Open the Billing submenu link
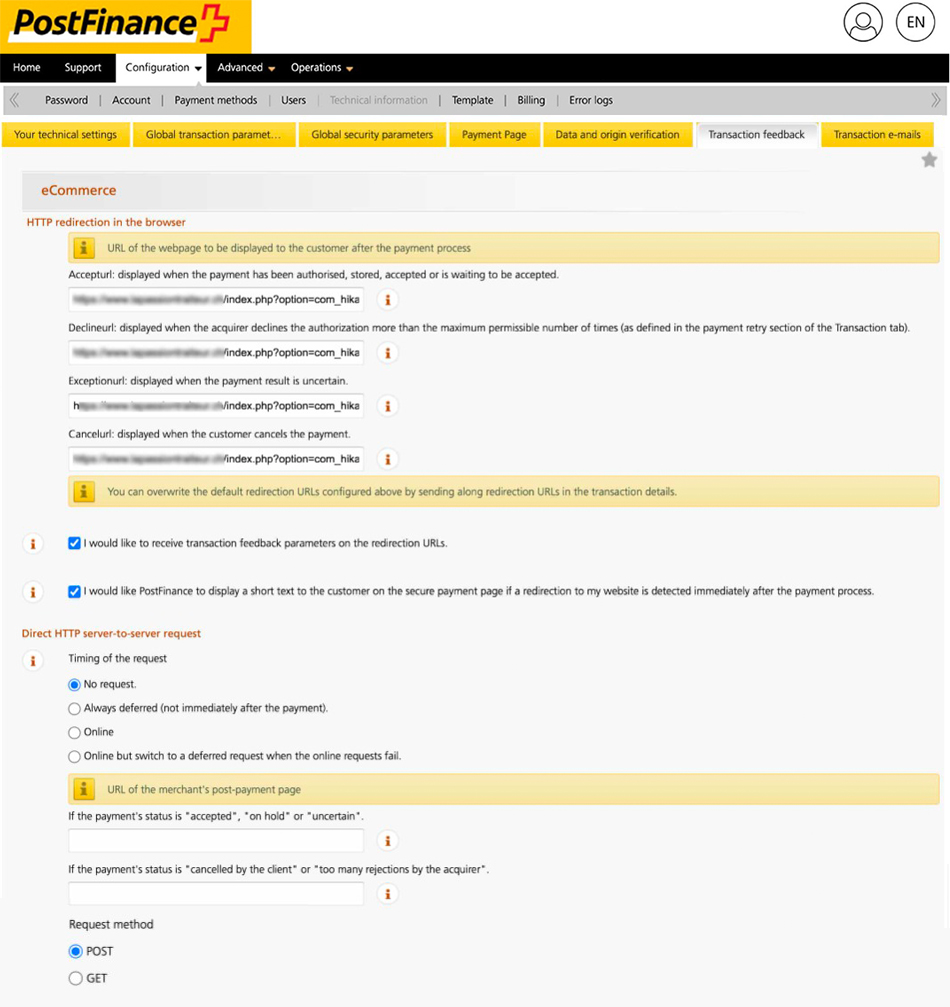 (x=531, y=100)
